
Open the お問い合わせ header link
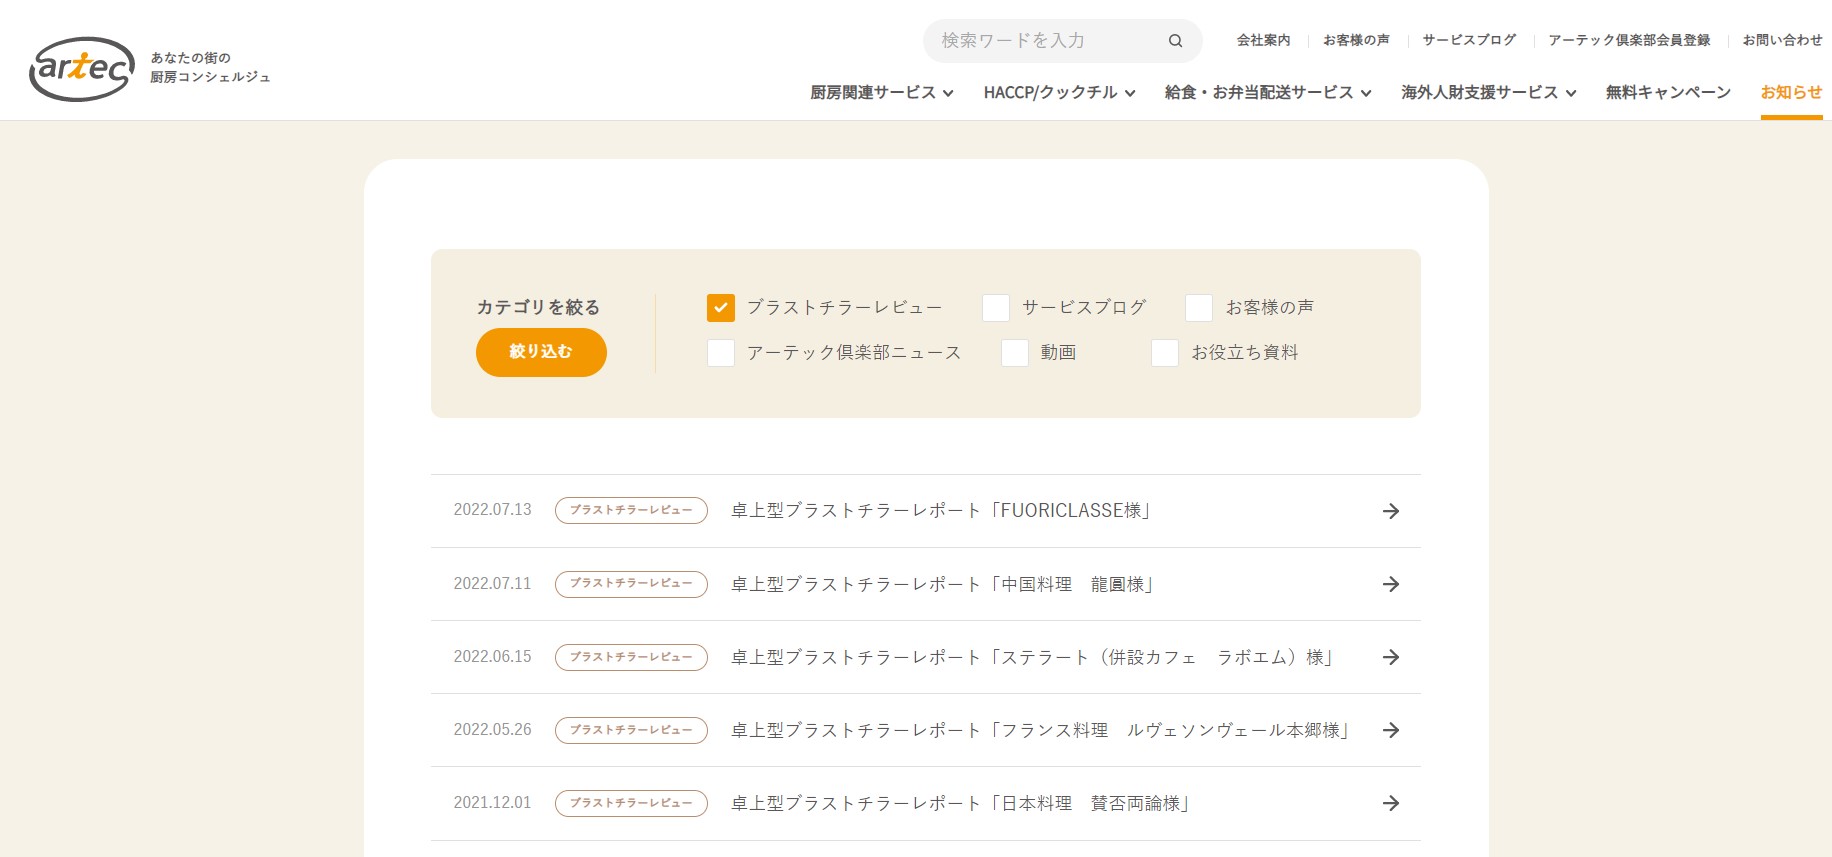point(1782,40)
